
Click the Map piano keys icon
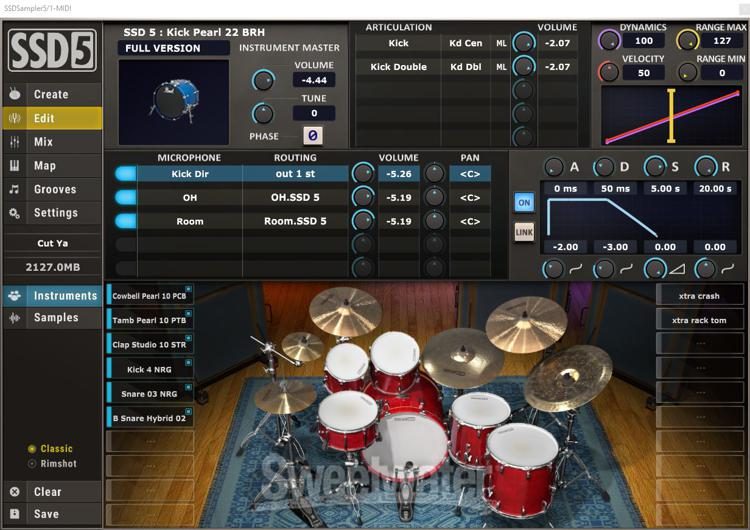14,166
